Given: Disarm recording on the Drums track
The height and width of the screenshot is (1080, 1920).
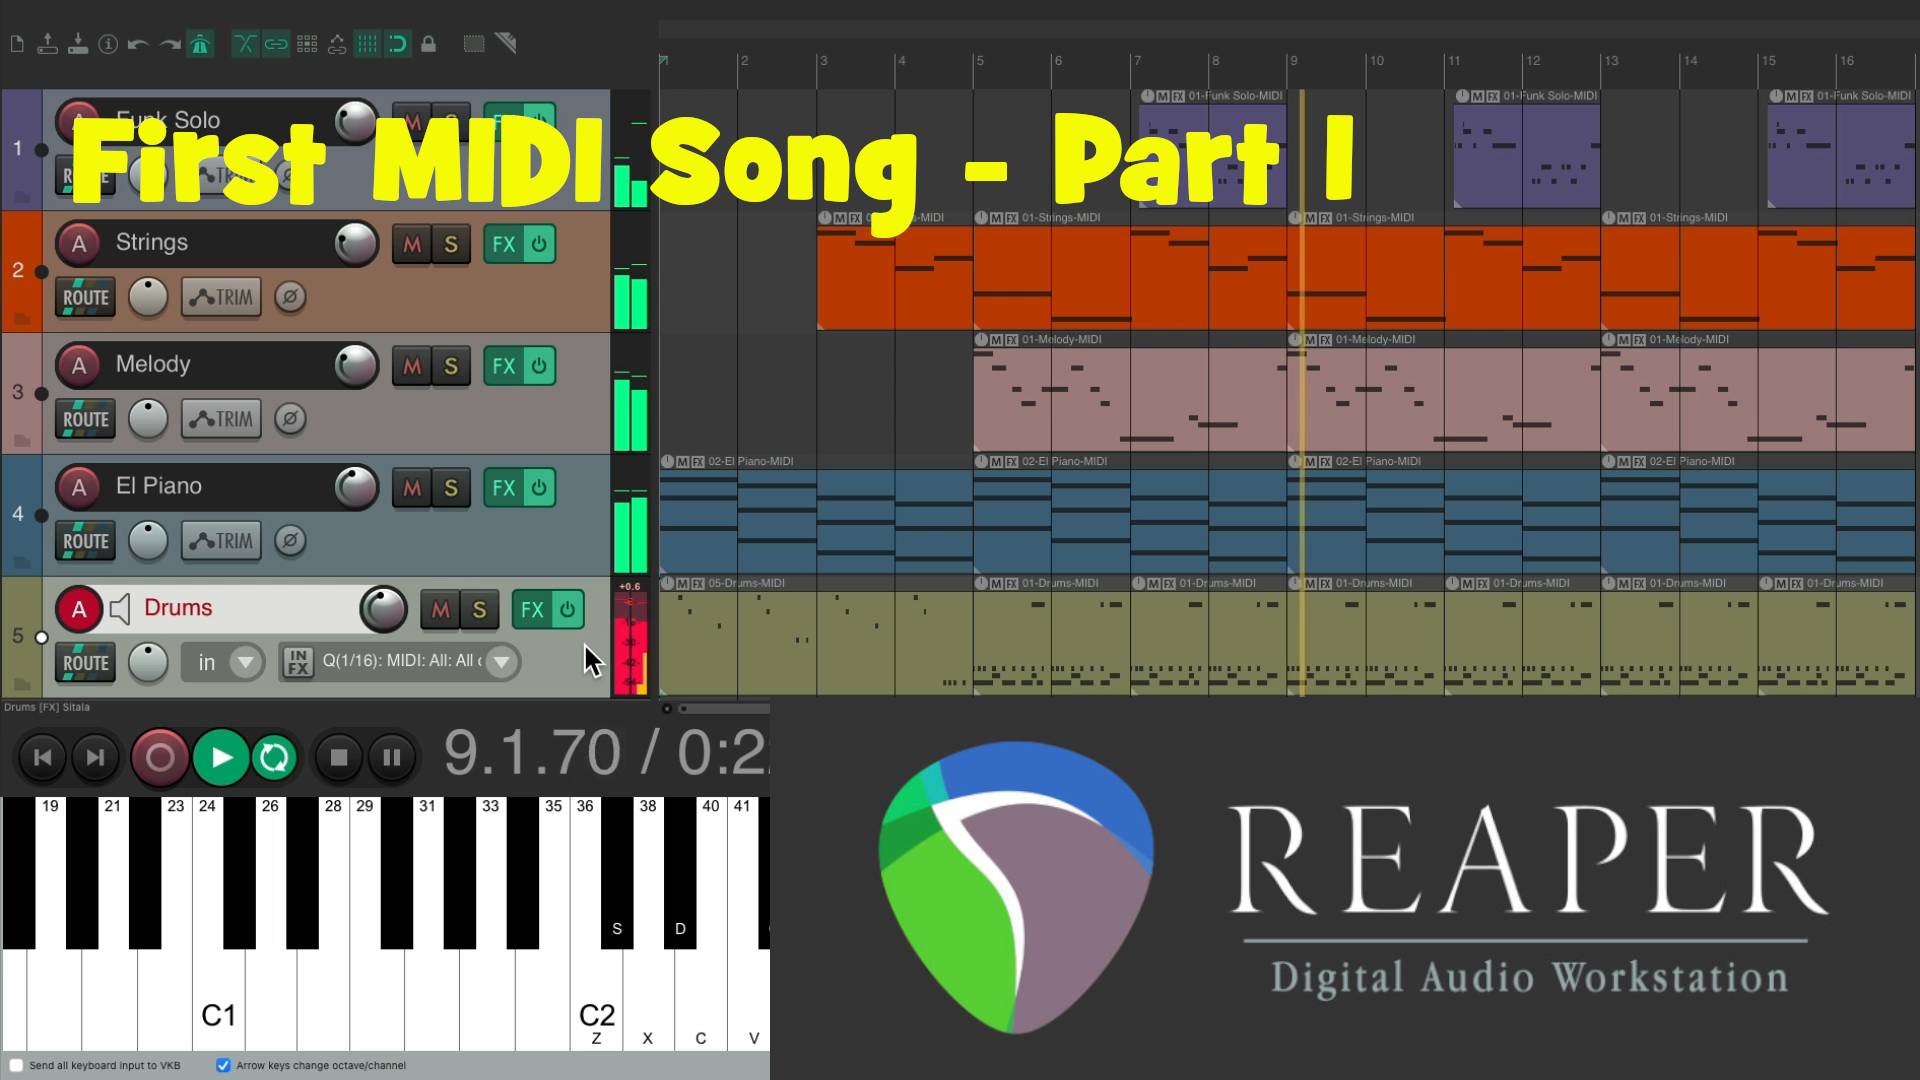Looking at the screenshot, I should (79, 610).
